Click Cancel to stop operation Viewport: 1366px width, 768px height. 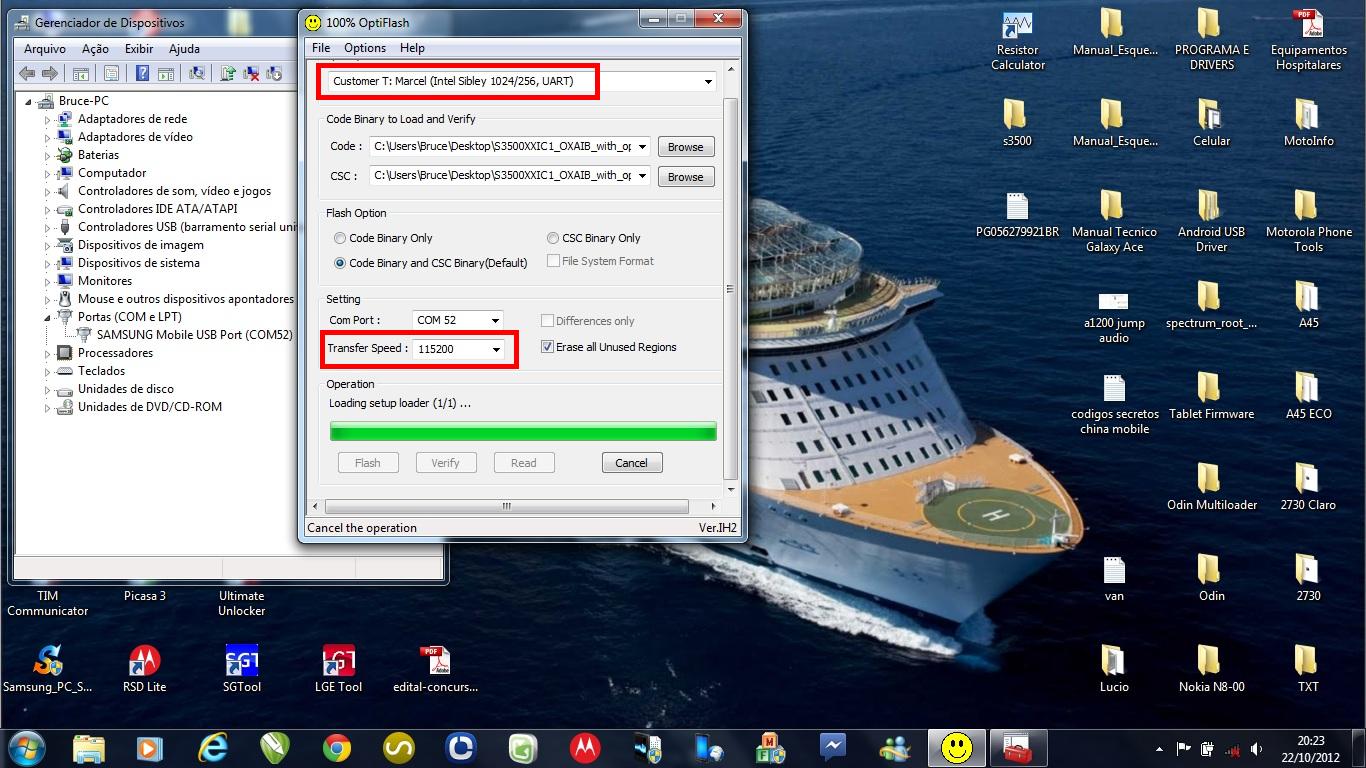click(631, 463)
